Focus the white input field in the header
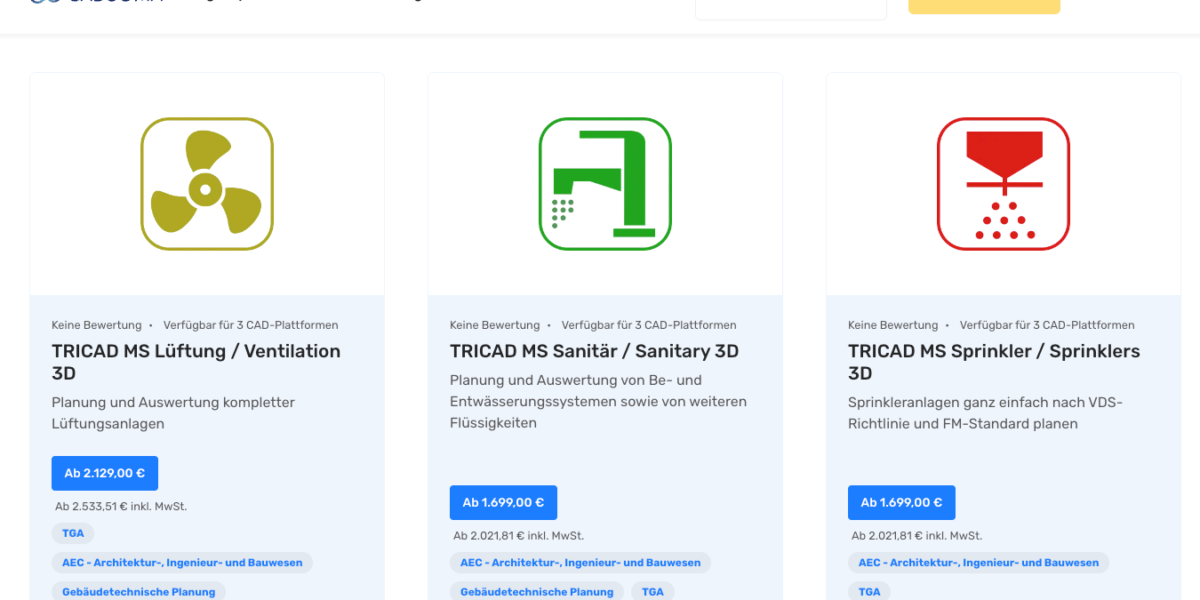This screenshot has width=1200, height=600. point(790,8)
